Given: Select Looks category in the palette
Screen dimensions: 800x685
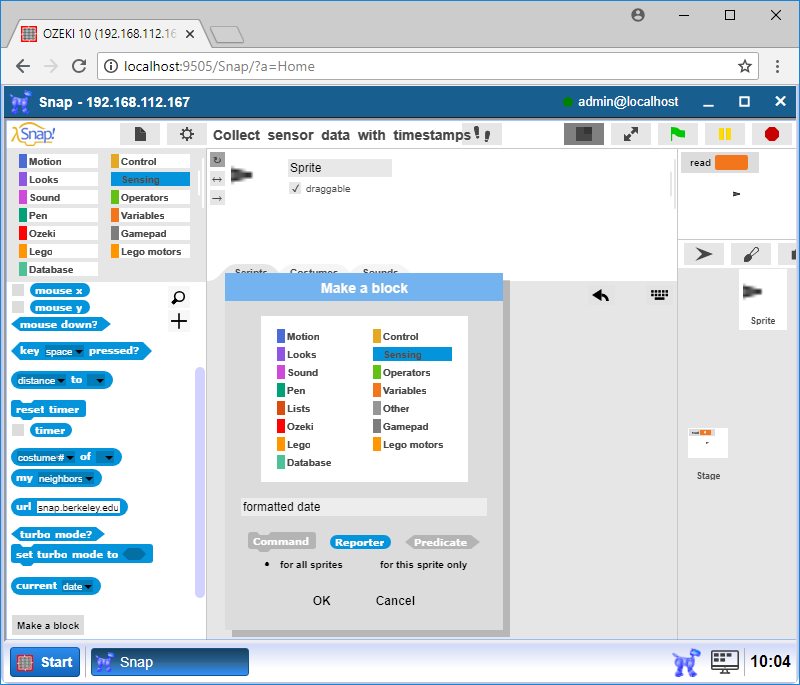Looking at the screenshot, I should (58, 179).
